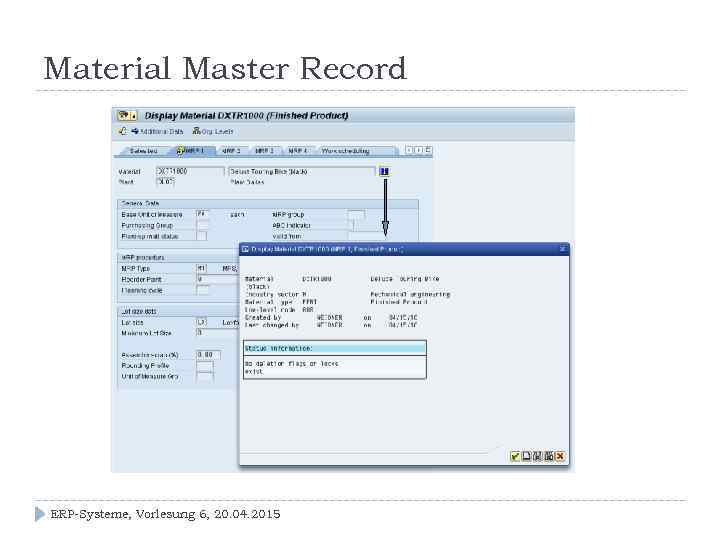The height and width of the screenshot is (540, 720).
Task: Click the popup dialog title bar icon
Action: tap(245, 249)
